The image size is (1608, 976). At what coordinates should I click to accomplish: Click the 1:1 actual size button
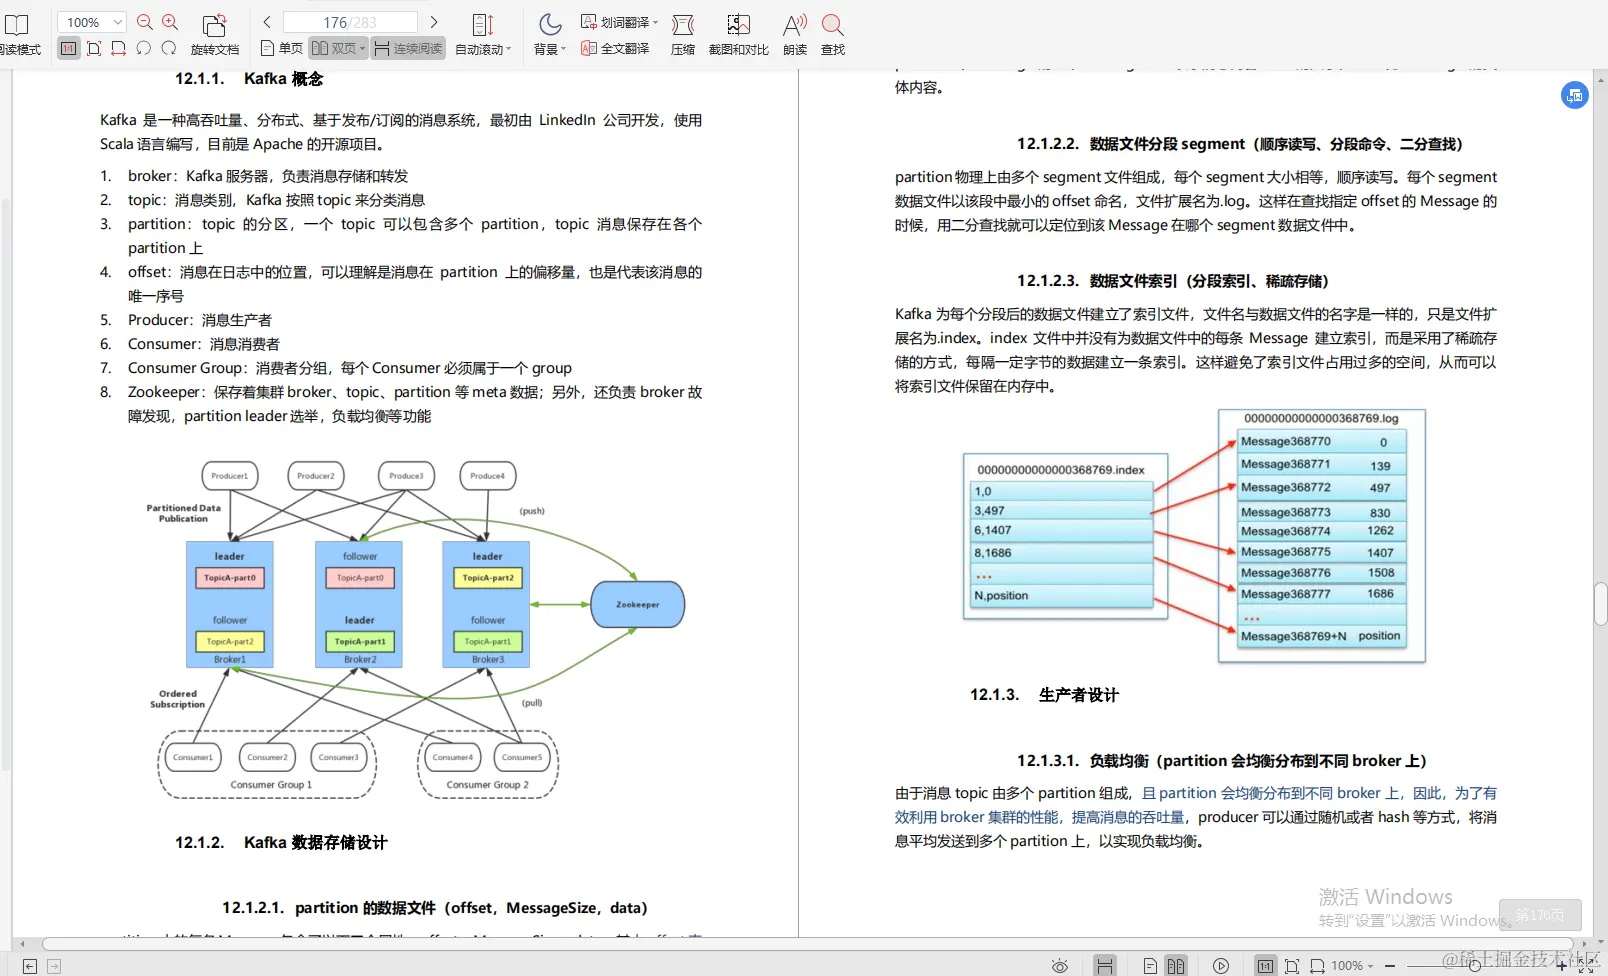(69, 47)
